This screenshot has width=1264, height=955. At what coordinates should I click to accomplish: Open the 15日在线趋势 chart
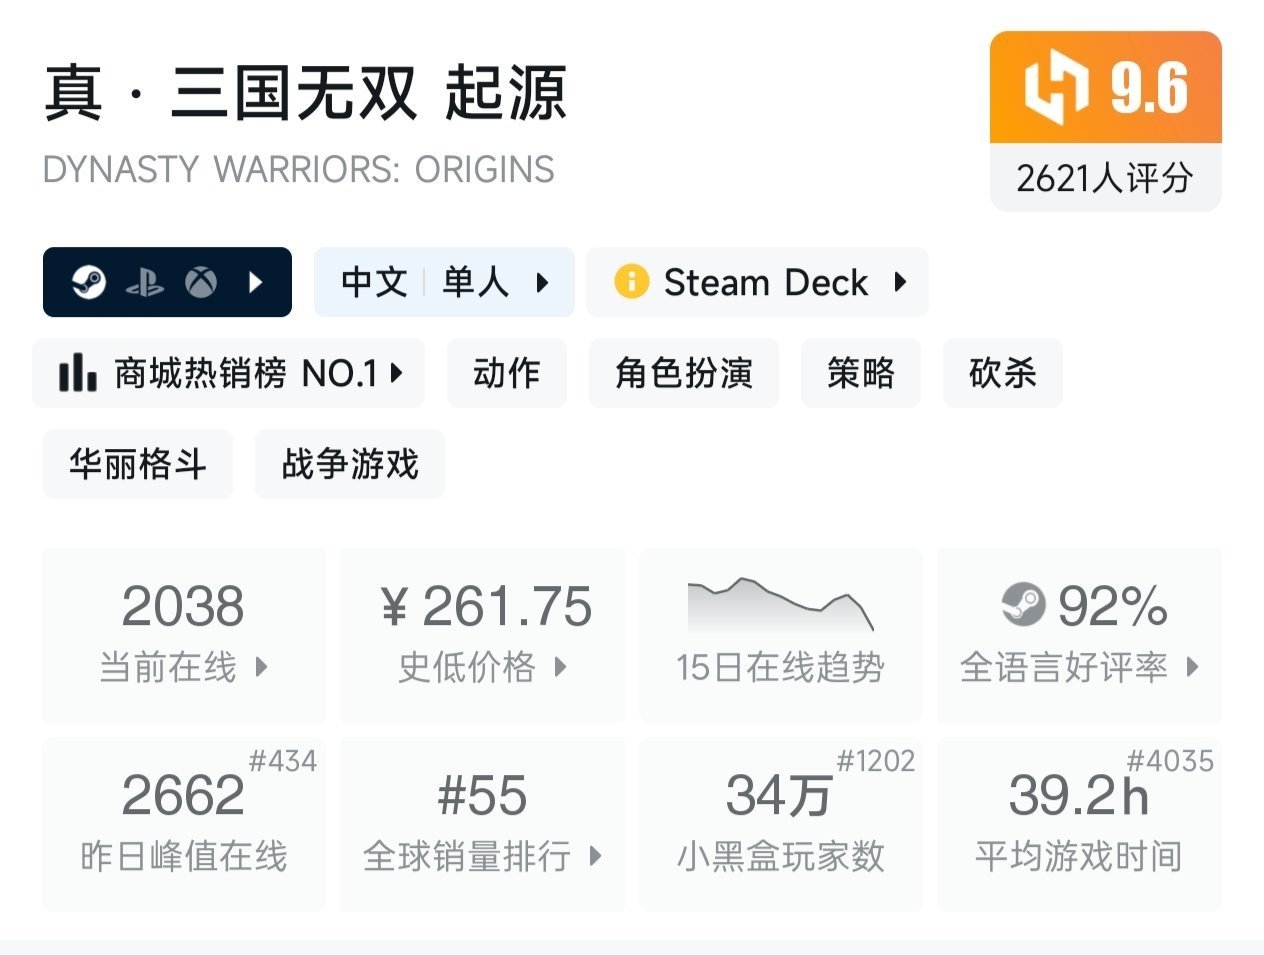coord(780,634)
